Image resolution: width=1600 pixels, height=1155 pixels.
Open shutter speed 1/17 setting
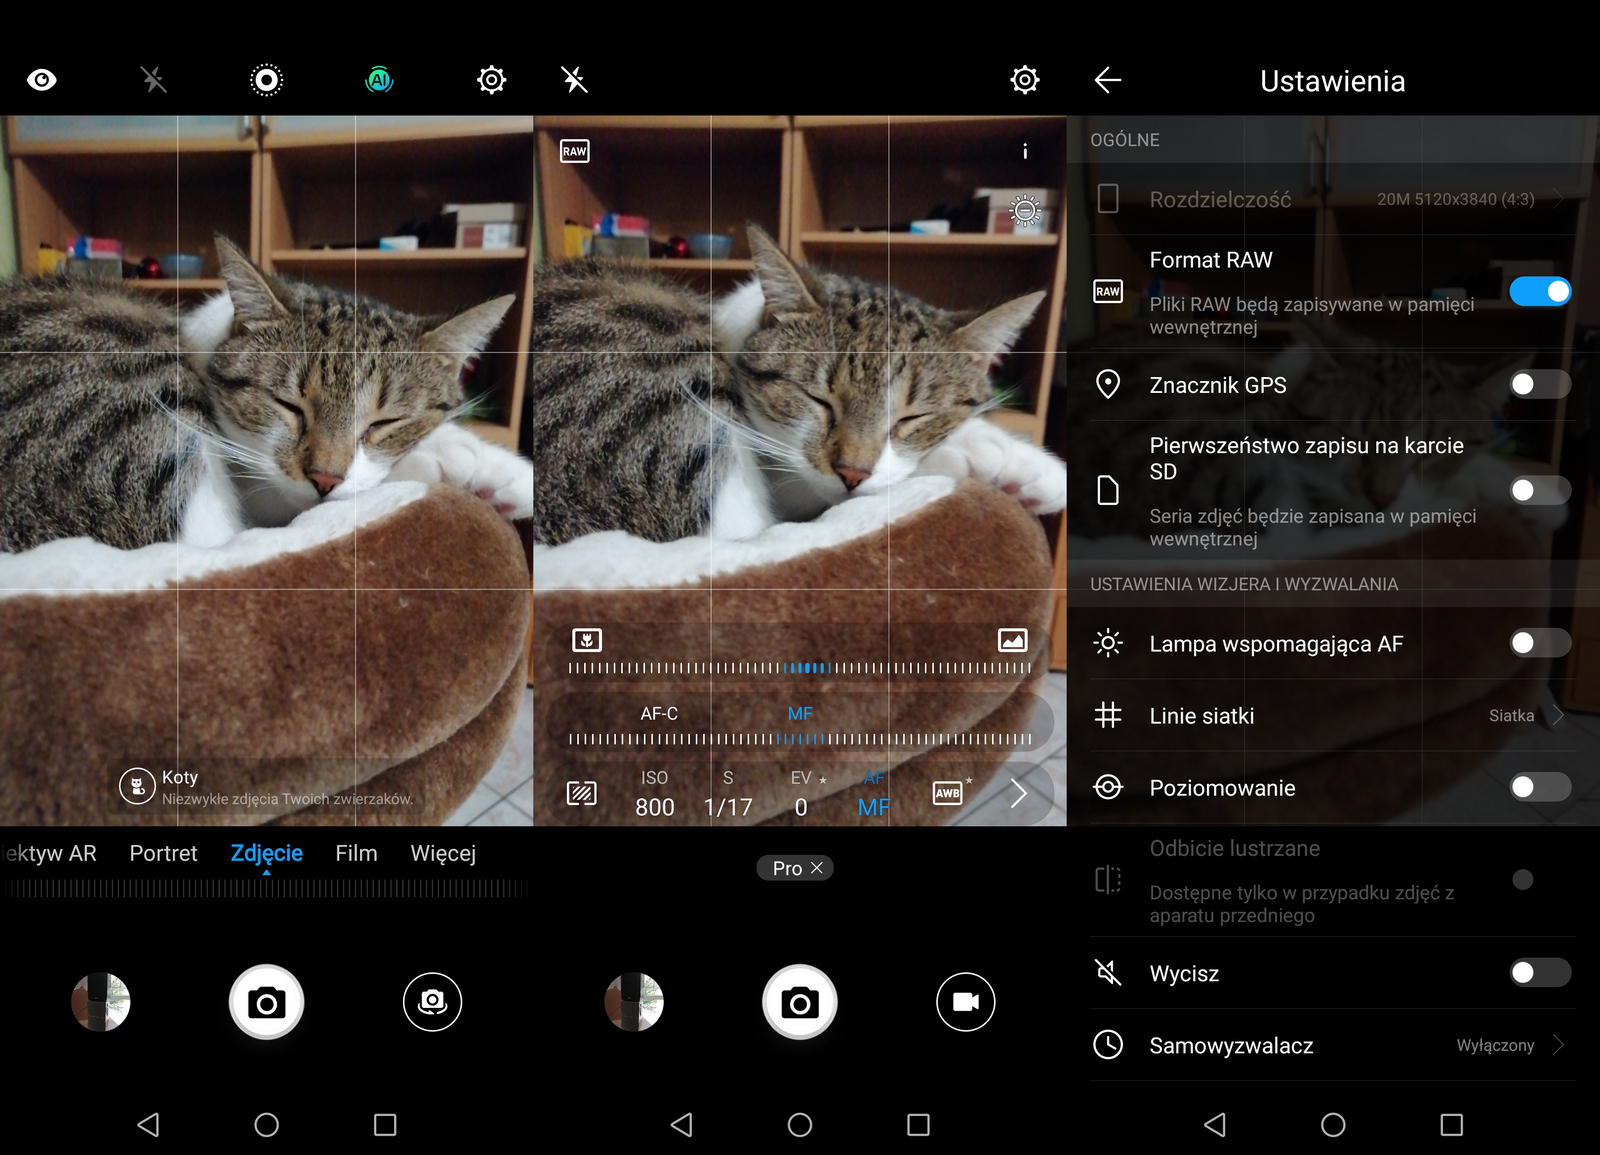(x=728, y=794)
